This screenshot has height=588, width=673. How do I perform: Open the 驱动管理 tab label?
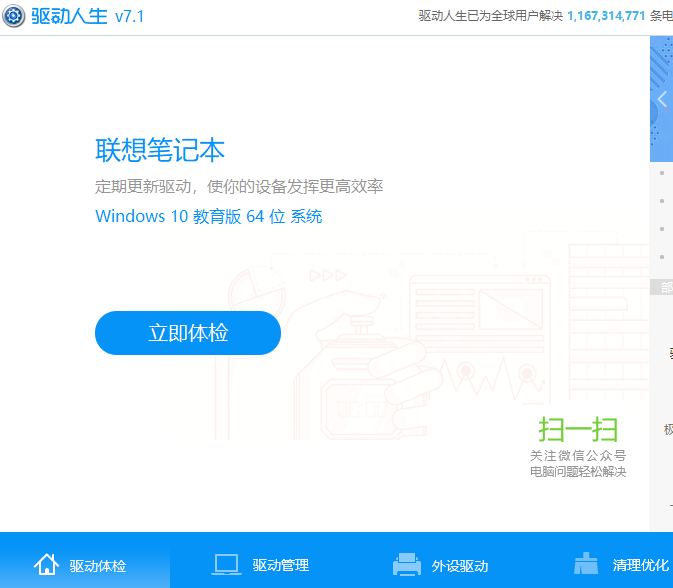click(280, 566)
